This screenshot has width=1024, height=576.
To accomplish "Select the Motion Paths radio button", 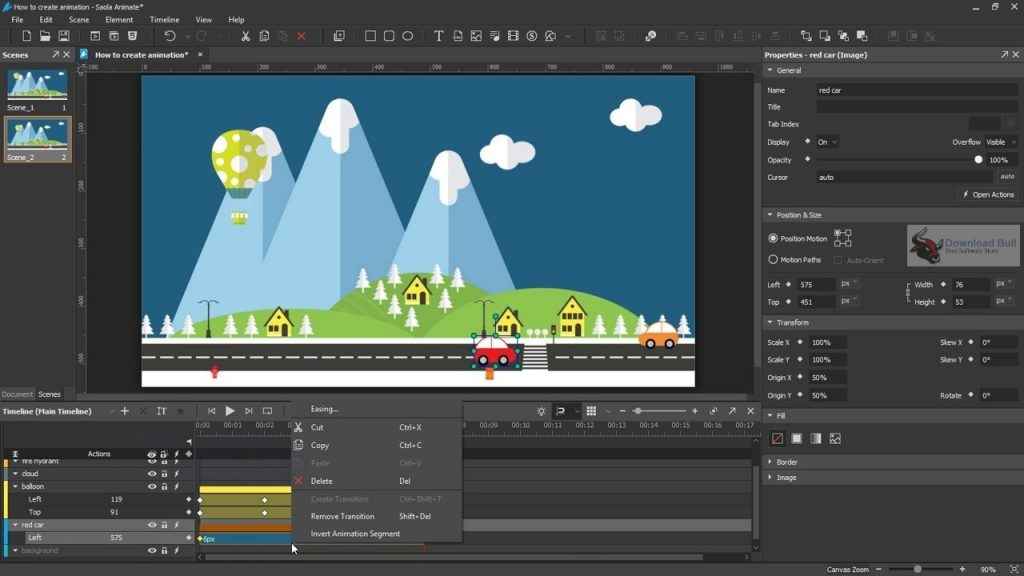I will tap(773, 260).
